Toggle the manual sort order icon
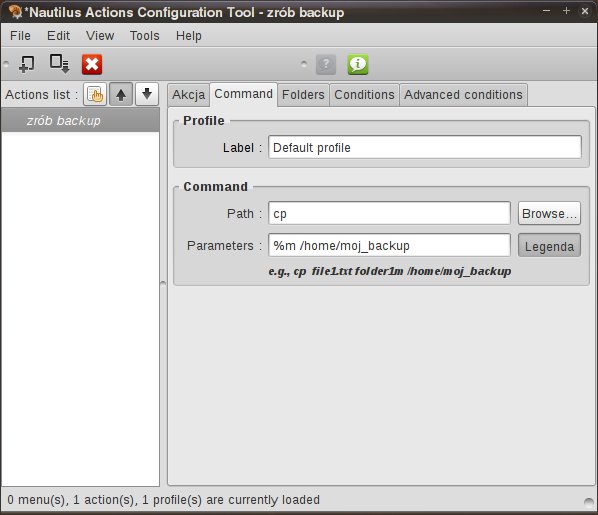This screenshot has height=515, width=598. click(x=95, y=94)
